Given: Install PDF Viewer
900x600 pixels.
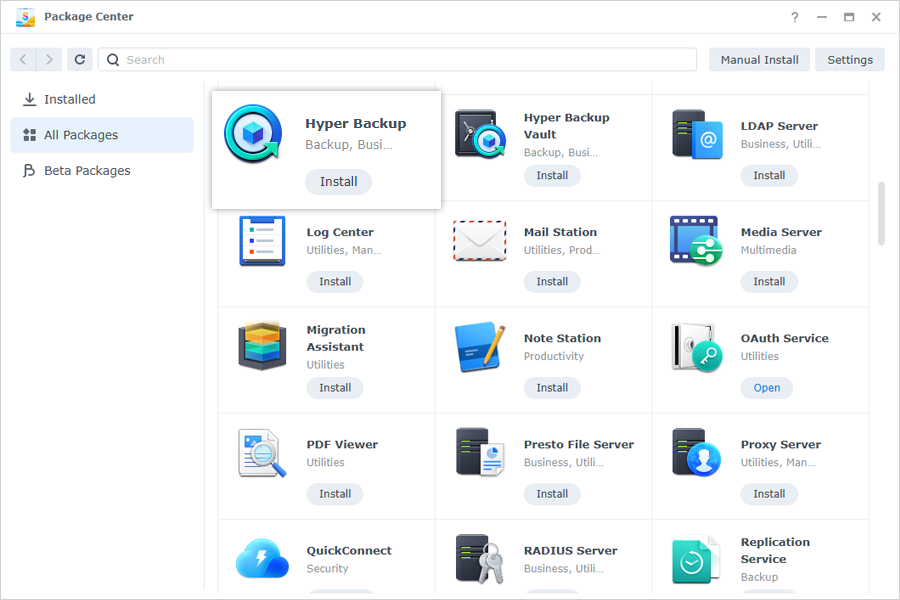Looking at the screenshot, I should tap(335, 494).
